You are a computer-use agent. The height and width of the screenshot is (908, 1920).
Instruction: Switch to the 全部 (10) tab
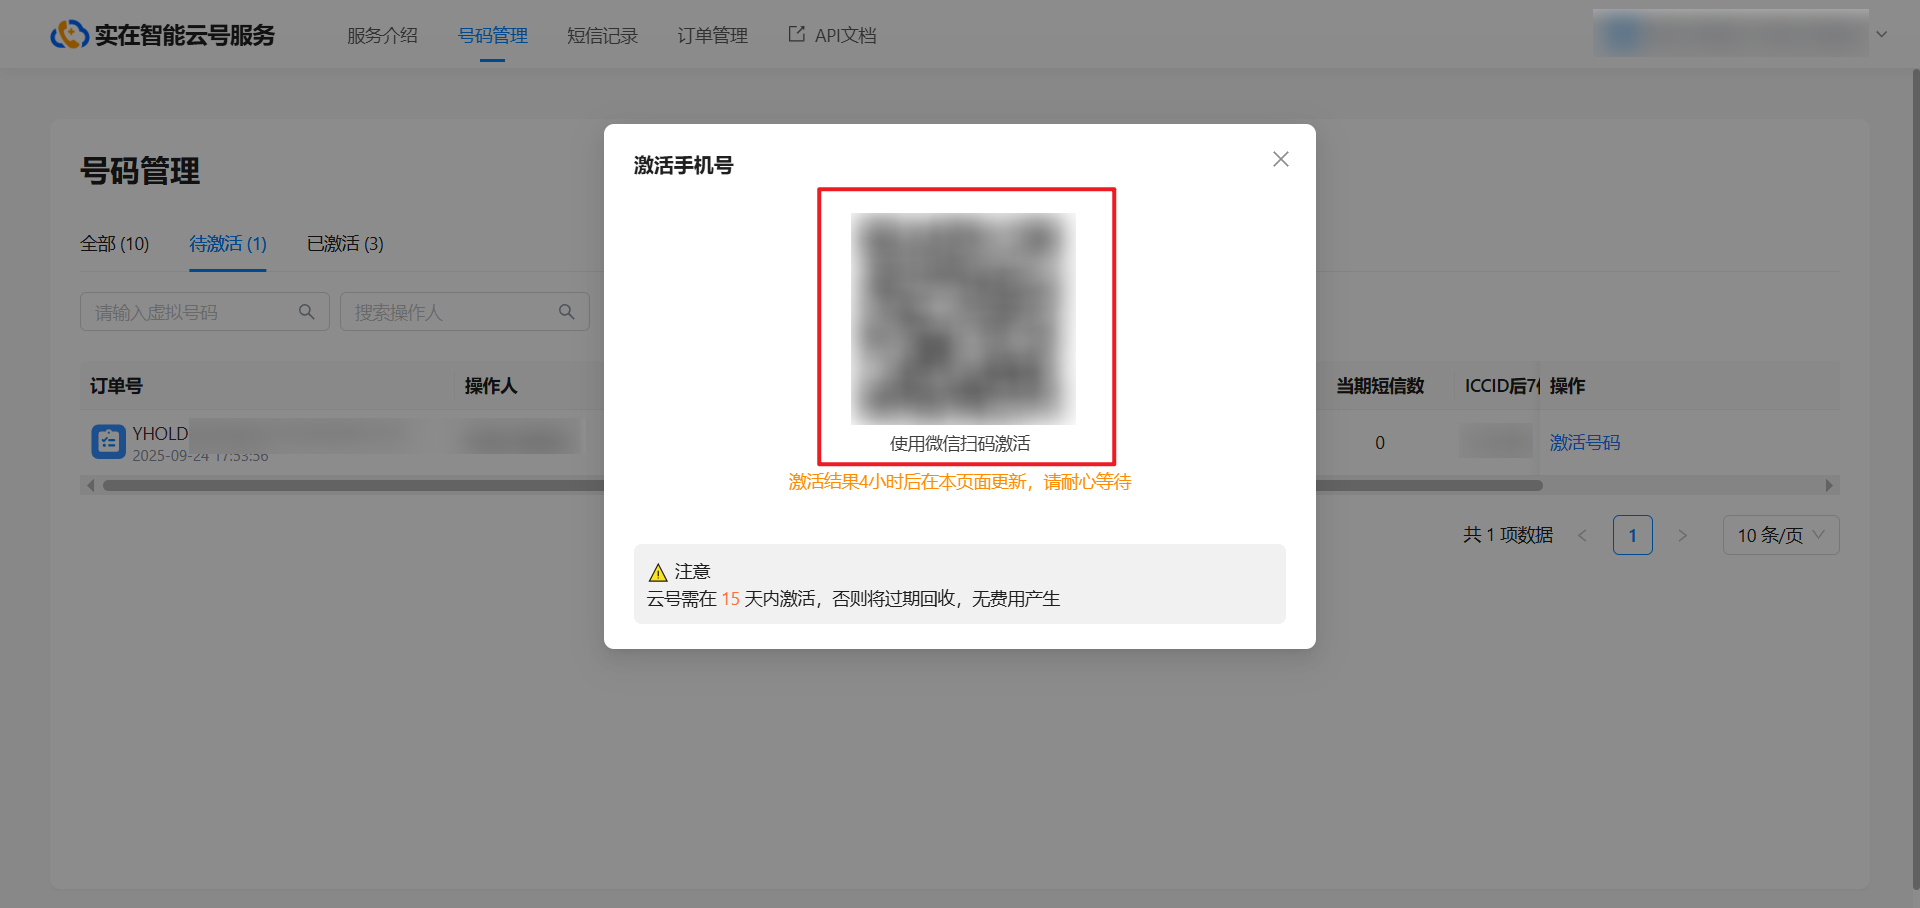[114, 244]
